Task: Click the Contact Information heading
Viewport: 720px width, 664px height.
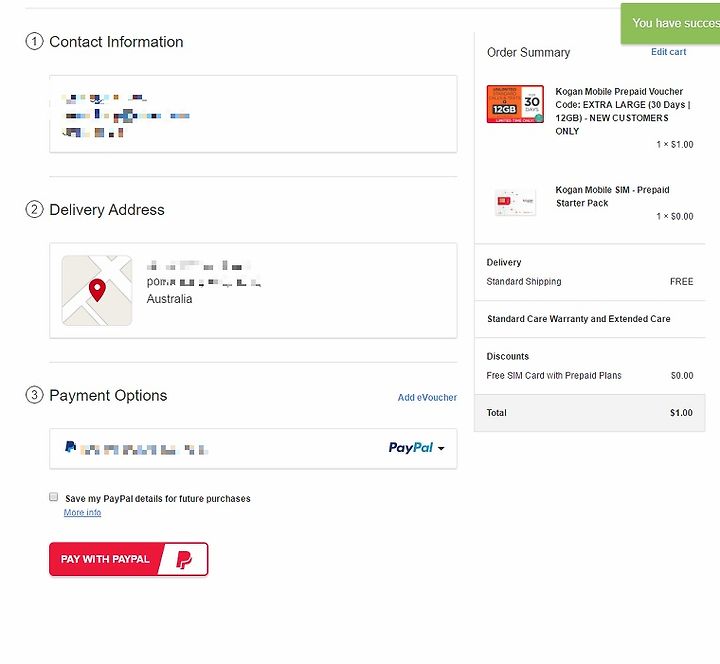Action: click(x=116, y=42)
